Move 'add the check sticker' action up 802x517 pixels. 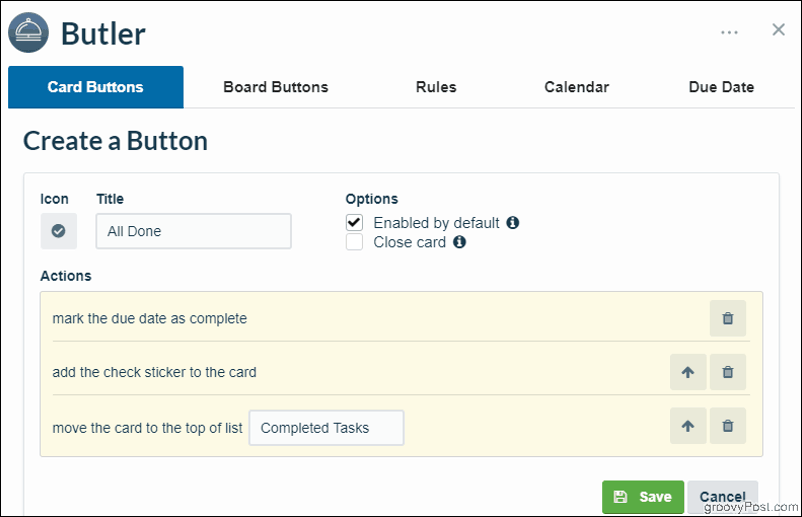click(x=688, y=372)
